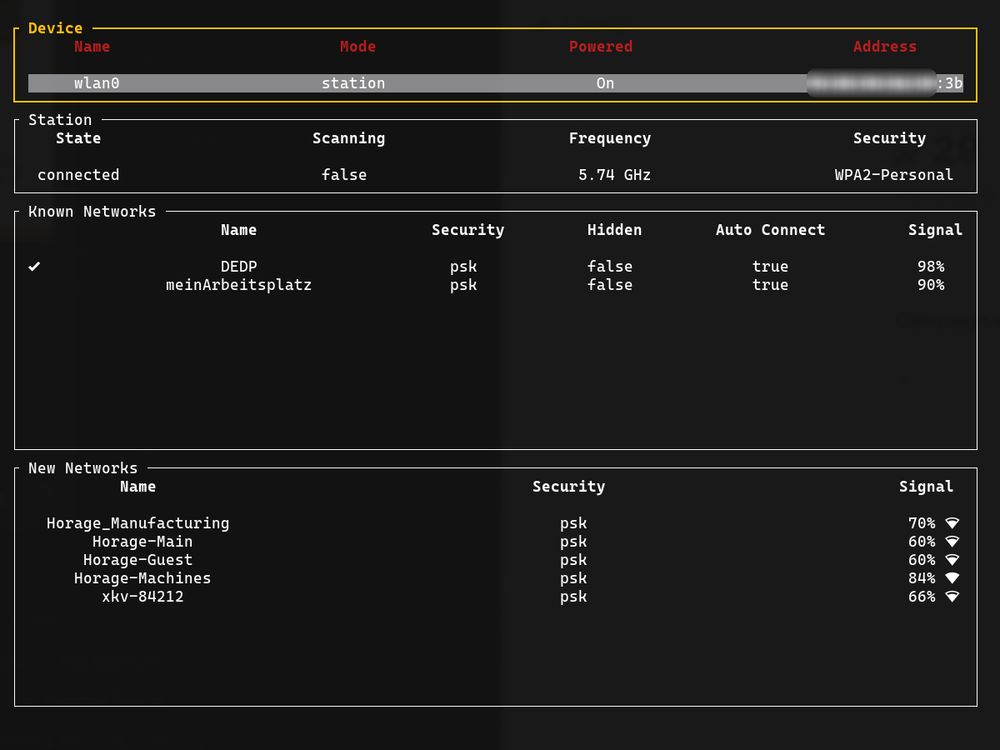Click the 84% signal value
The height and width of the screenshot is (750, 1000).
pos(922,578)
